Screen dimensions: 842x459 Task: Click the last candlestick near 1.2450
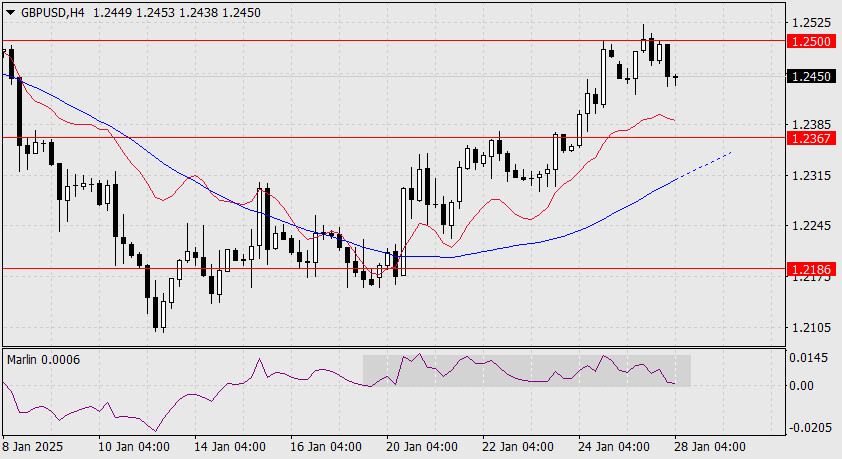pyautogui.click(x=677, y=77)
